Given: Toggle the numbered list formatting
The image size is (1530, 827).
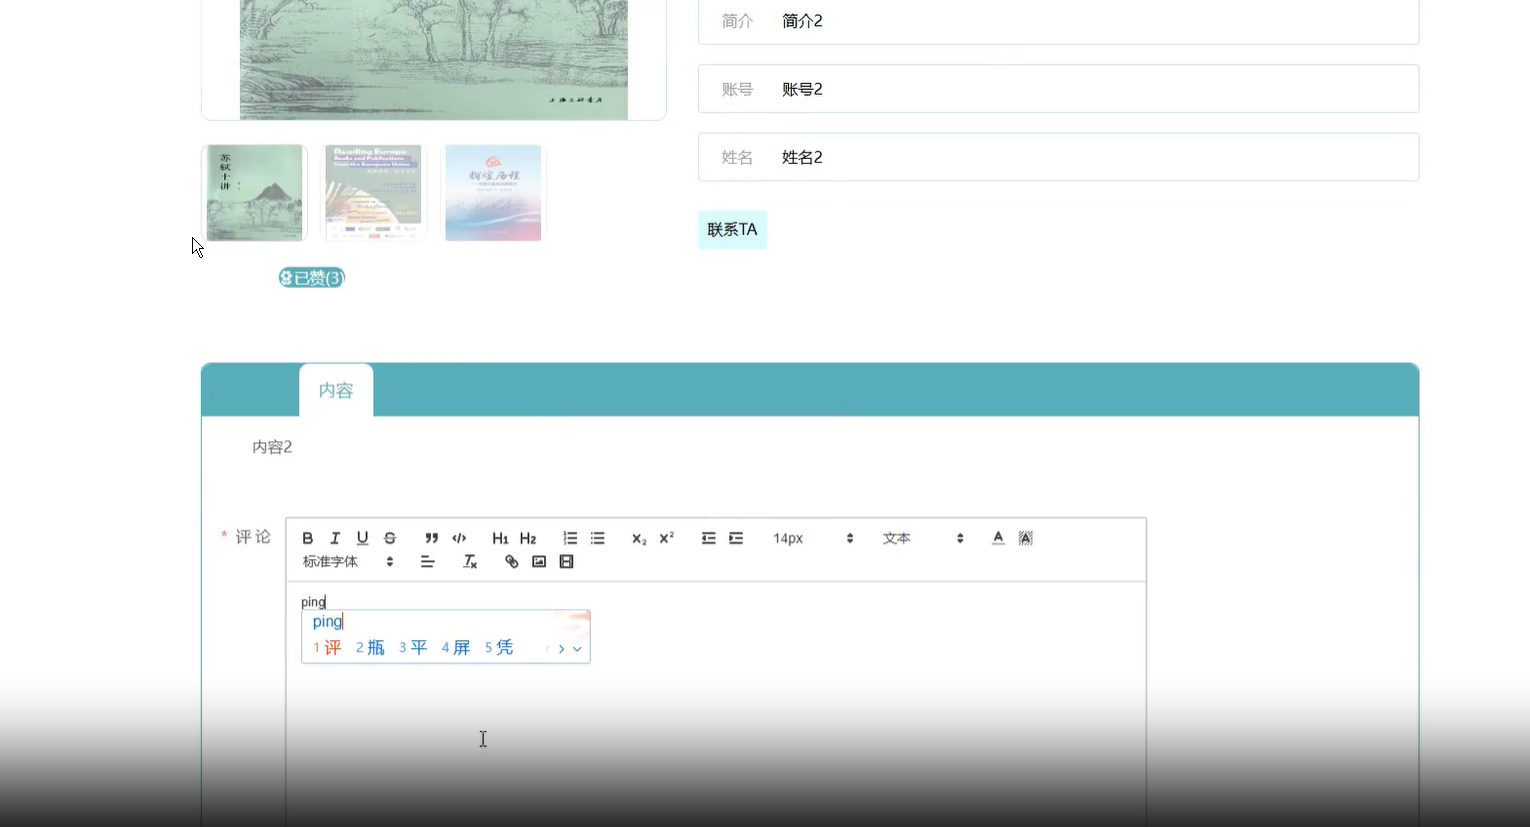Looking at the screenshot, I should 569,538.
